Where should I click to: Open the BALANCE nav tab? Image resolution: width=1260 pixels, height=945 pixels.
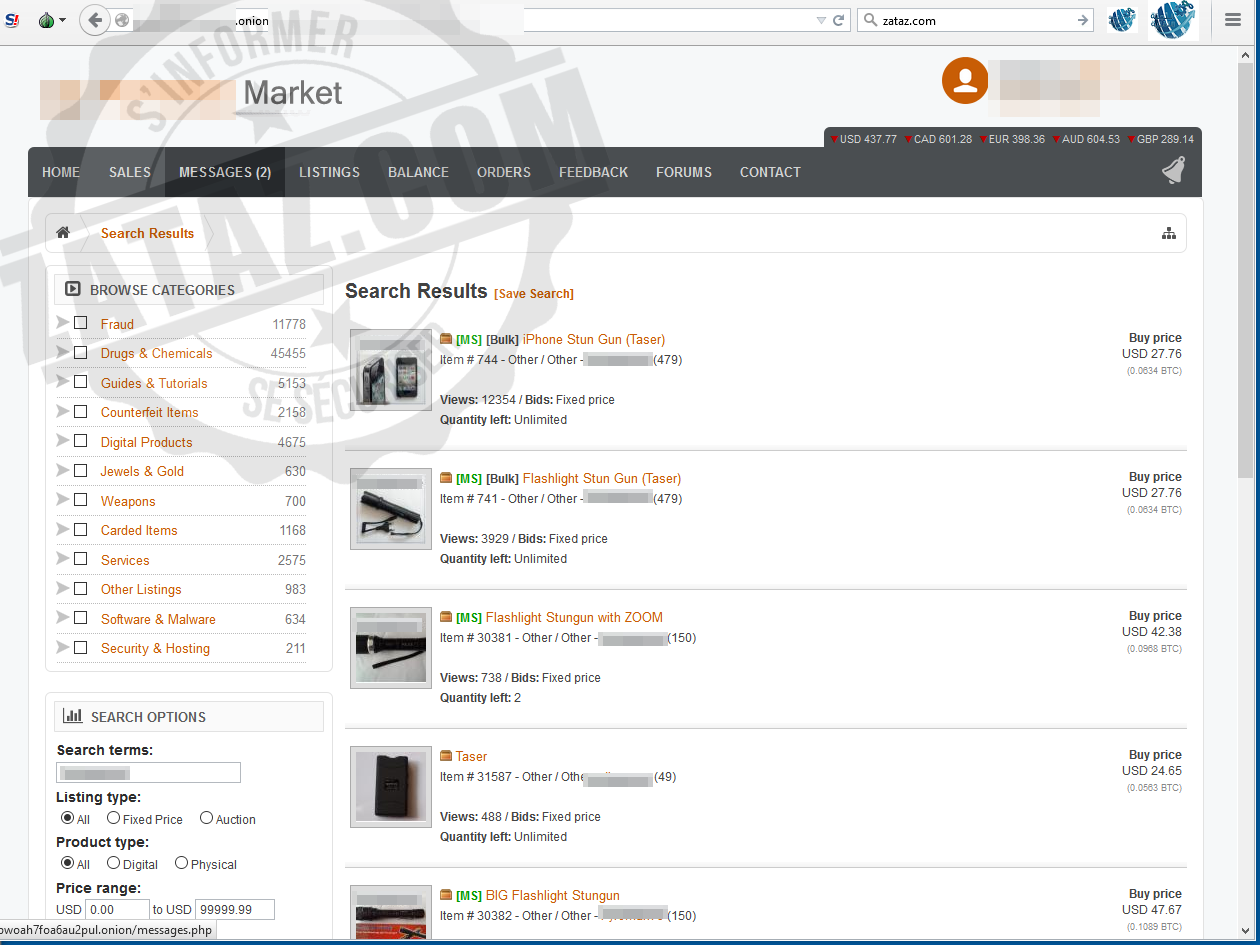click(418, 172)
